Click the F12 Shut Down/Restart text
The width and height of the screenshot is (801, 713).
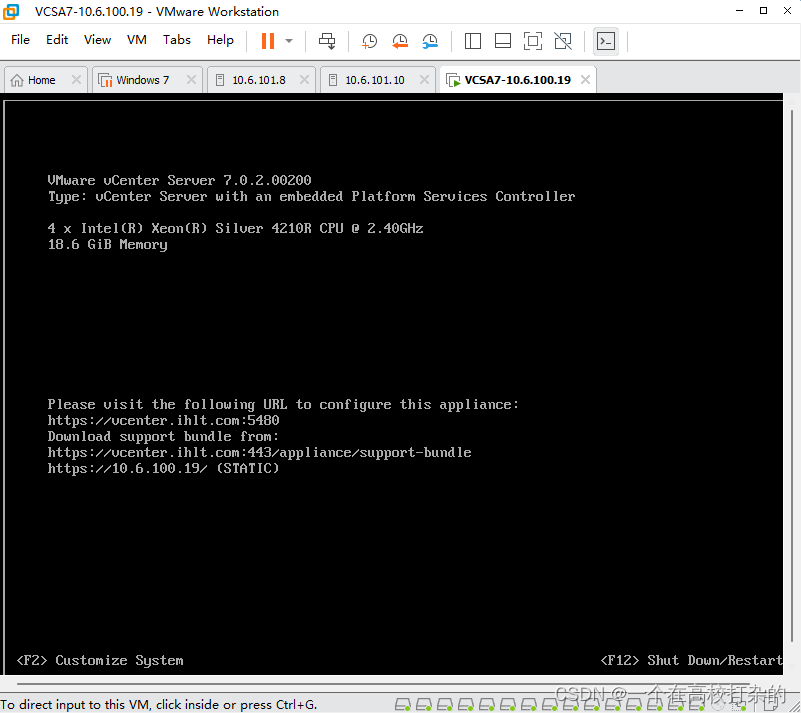(691, 660)
